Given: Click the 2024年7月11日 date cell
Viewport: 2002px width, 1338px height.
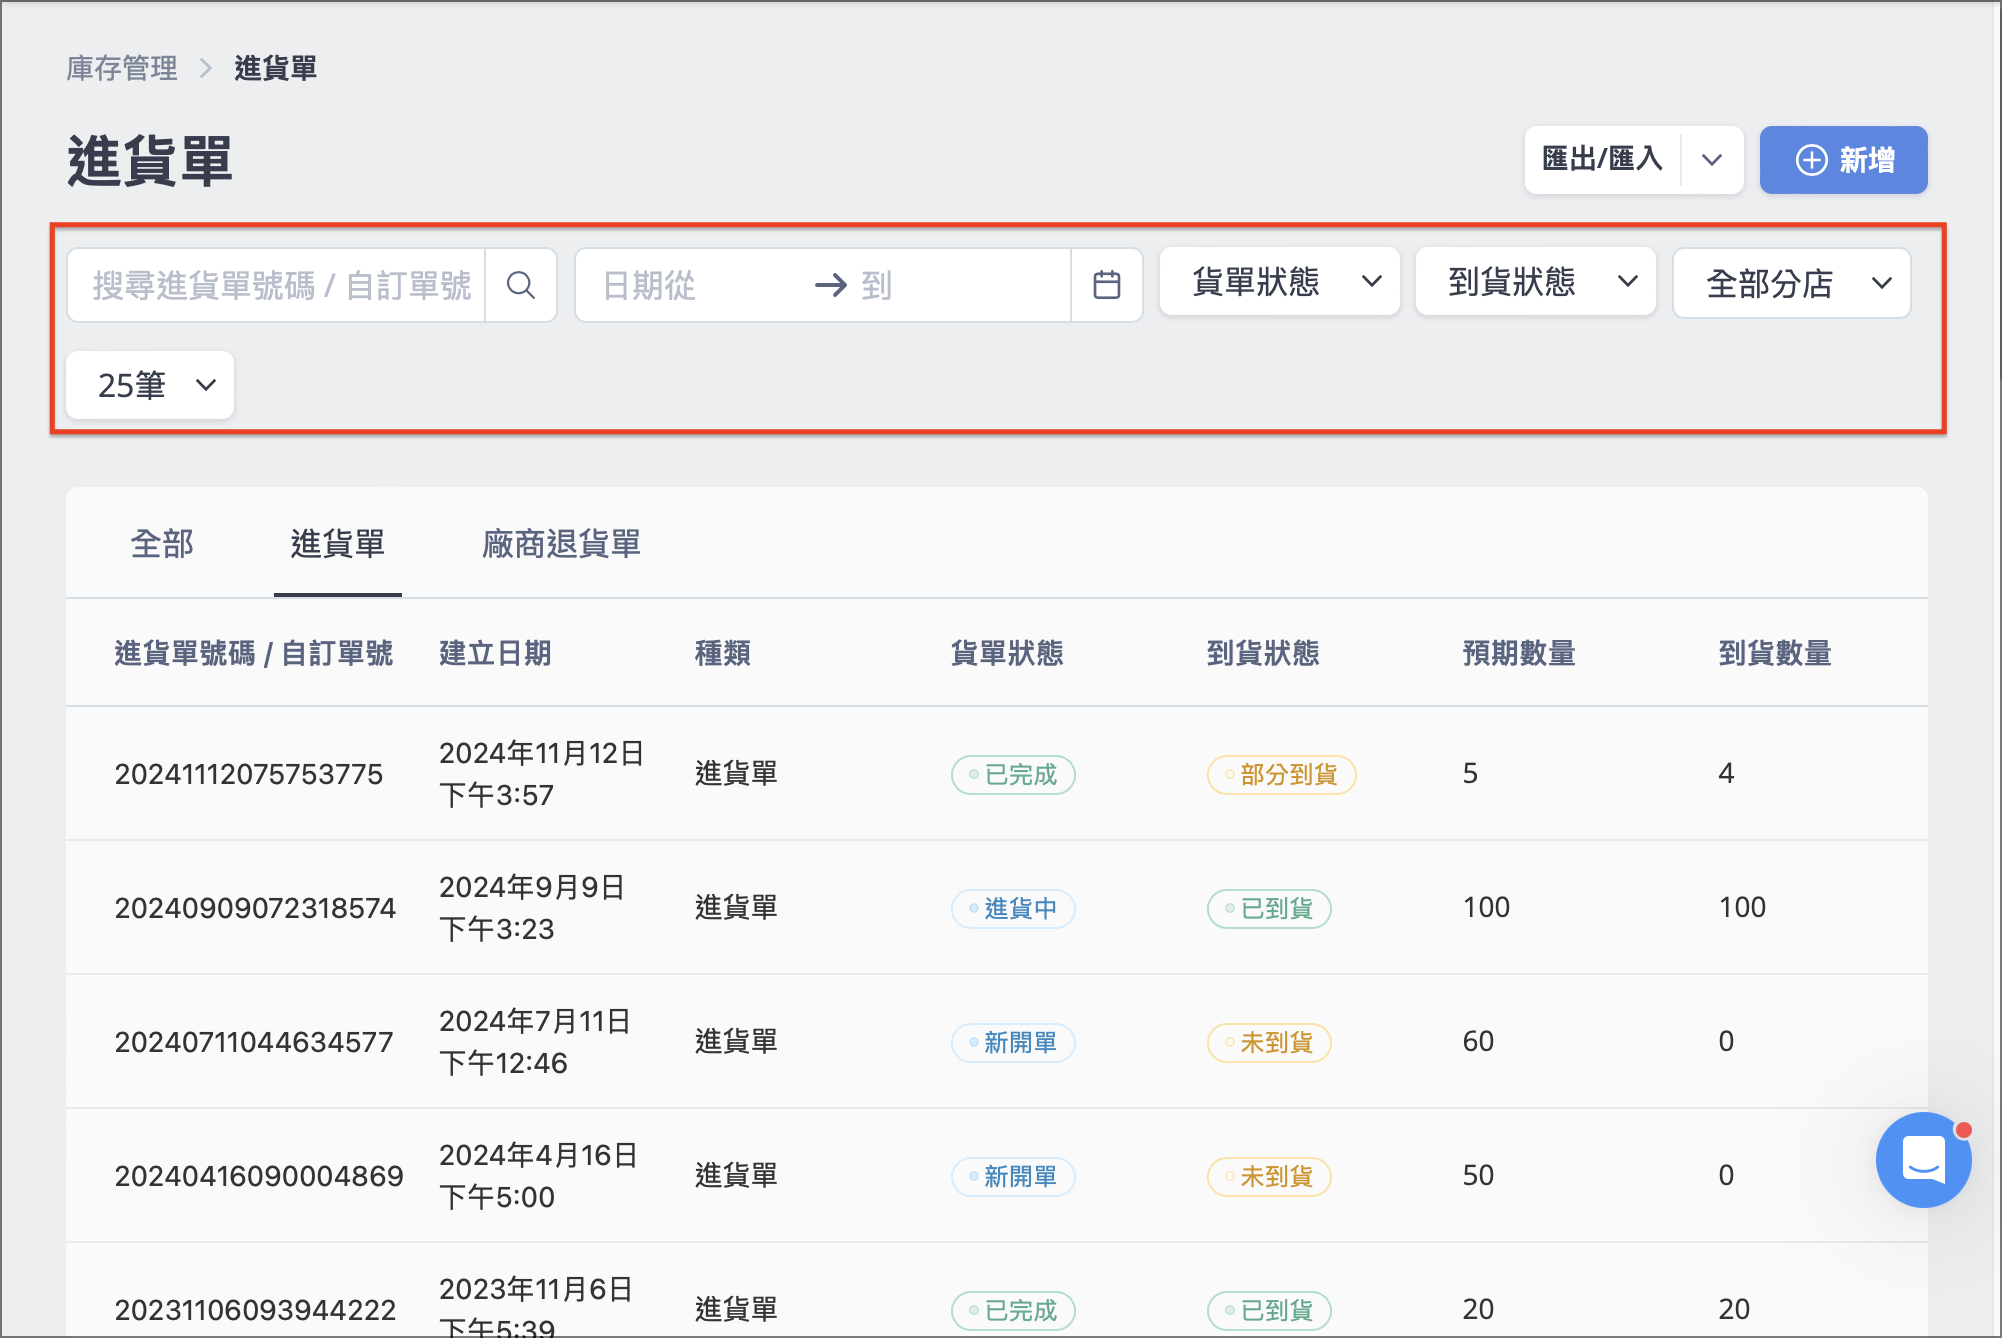Looking at the screenshot, I should click(535, 1042).
